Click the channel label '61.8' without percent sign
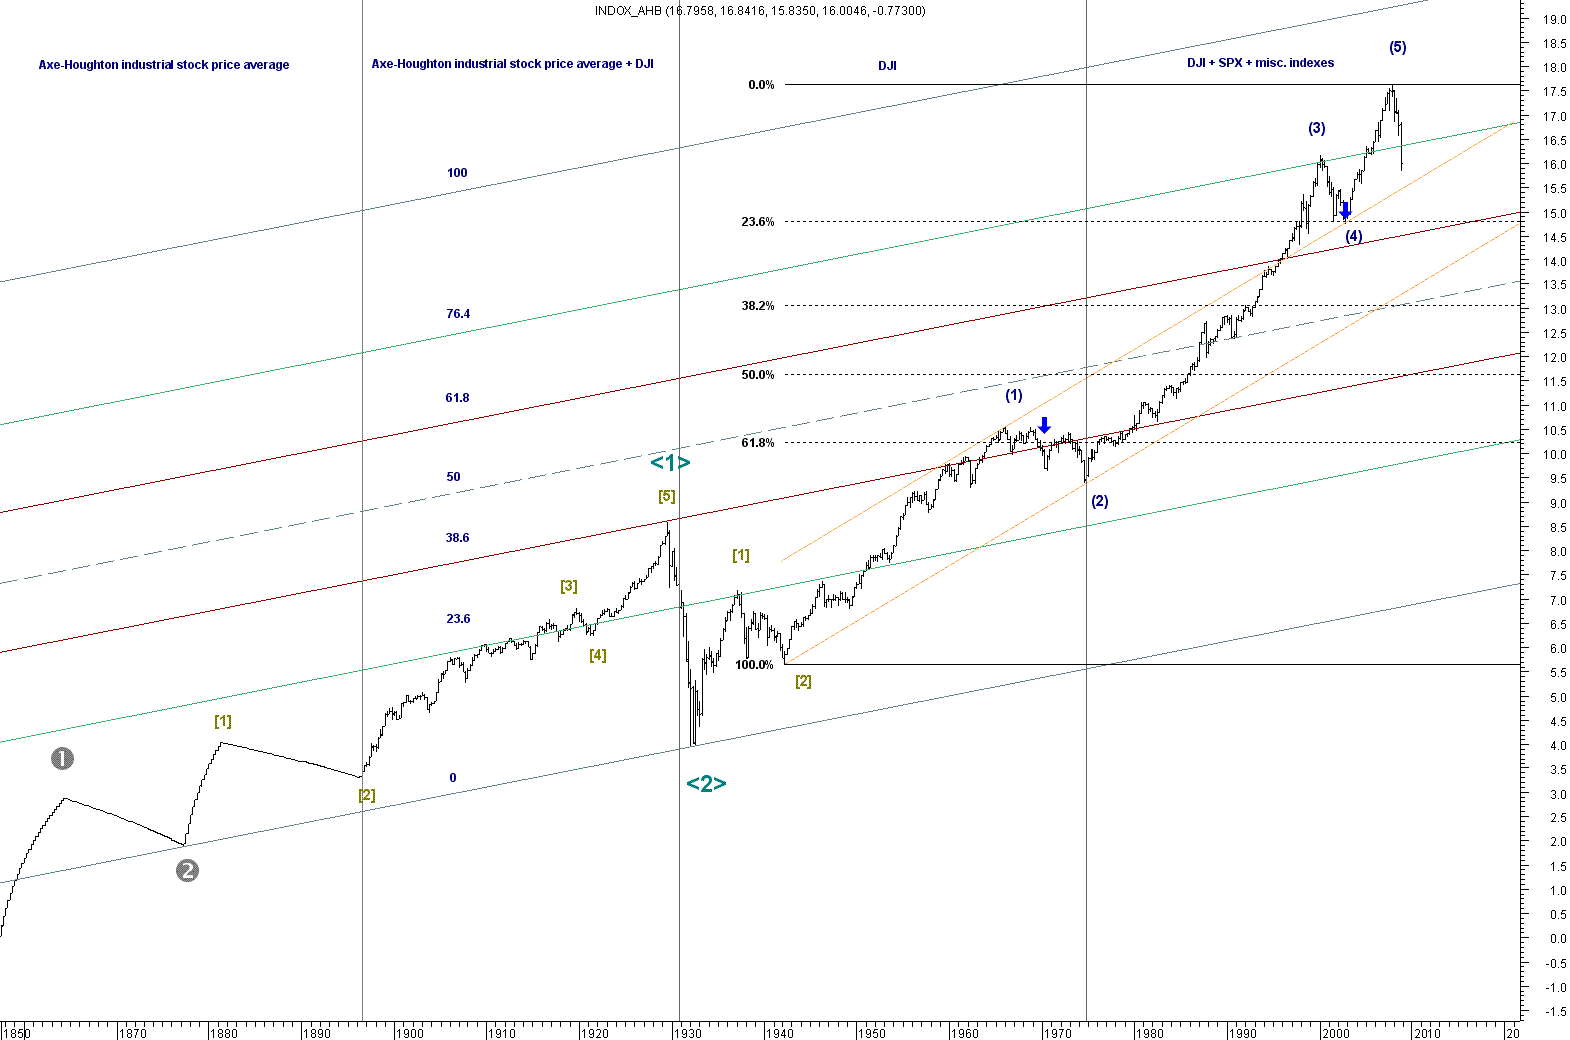Screen dimensions: 1570x1040 pos(457,398)
